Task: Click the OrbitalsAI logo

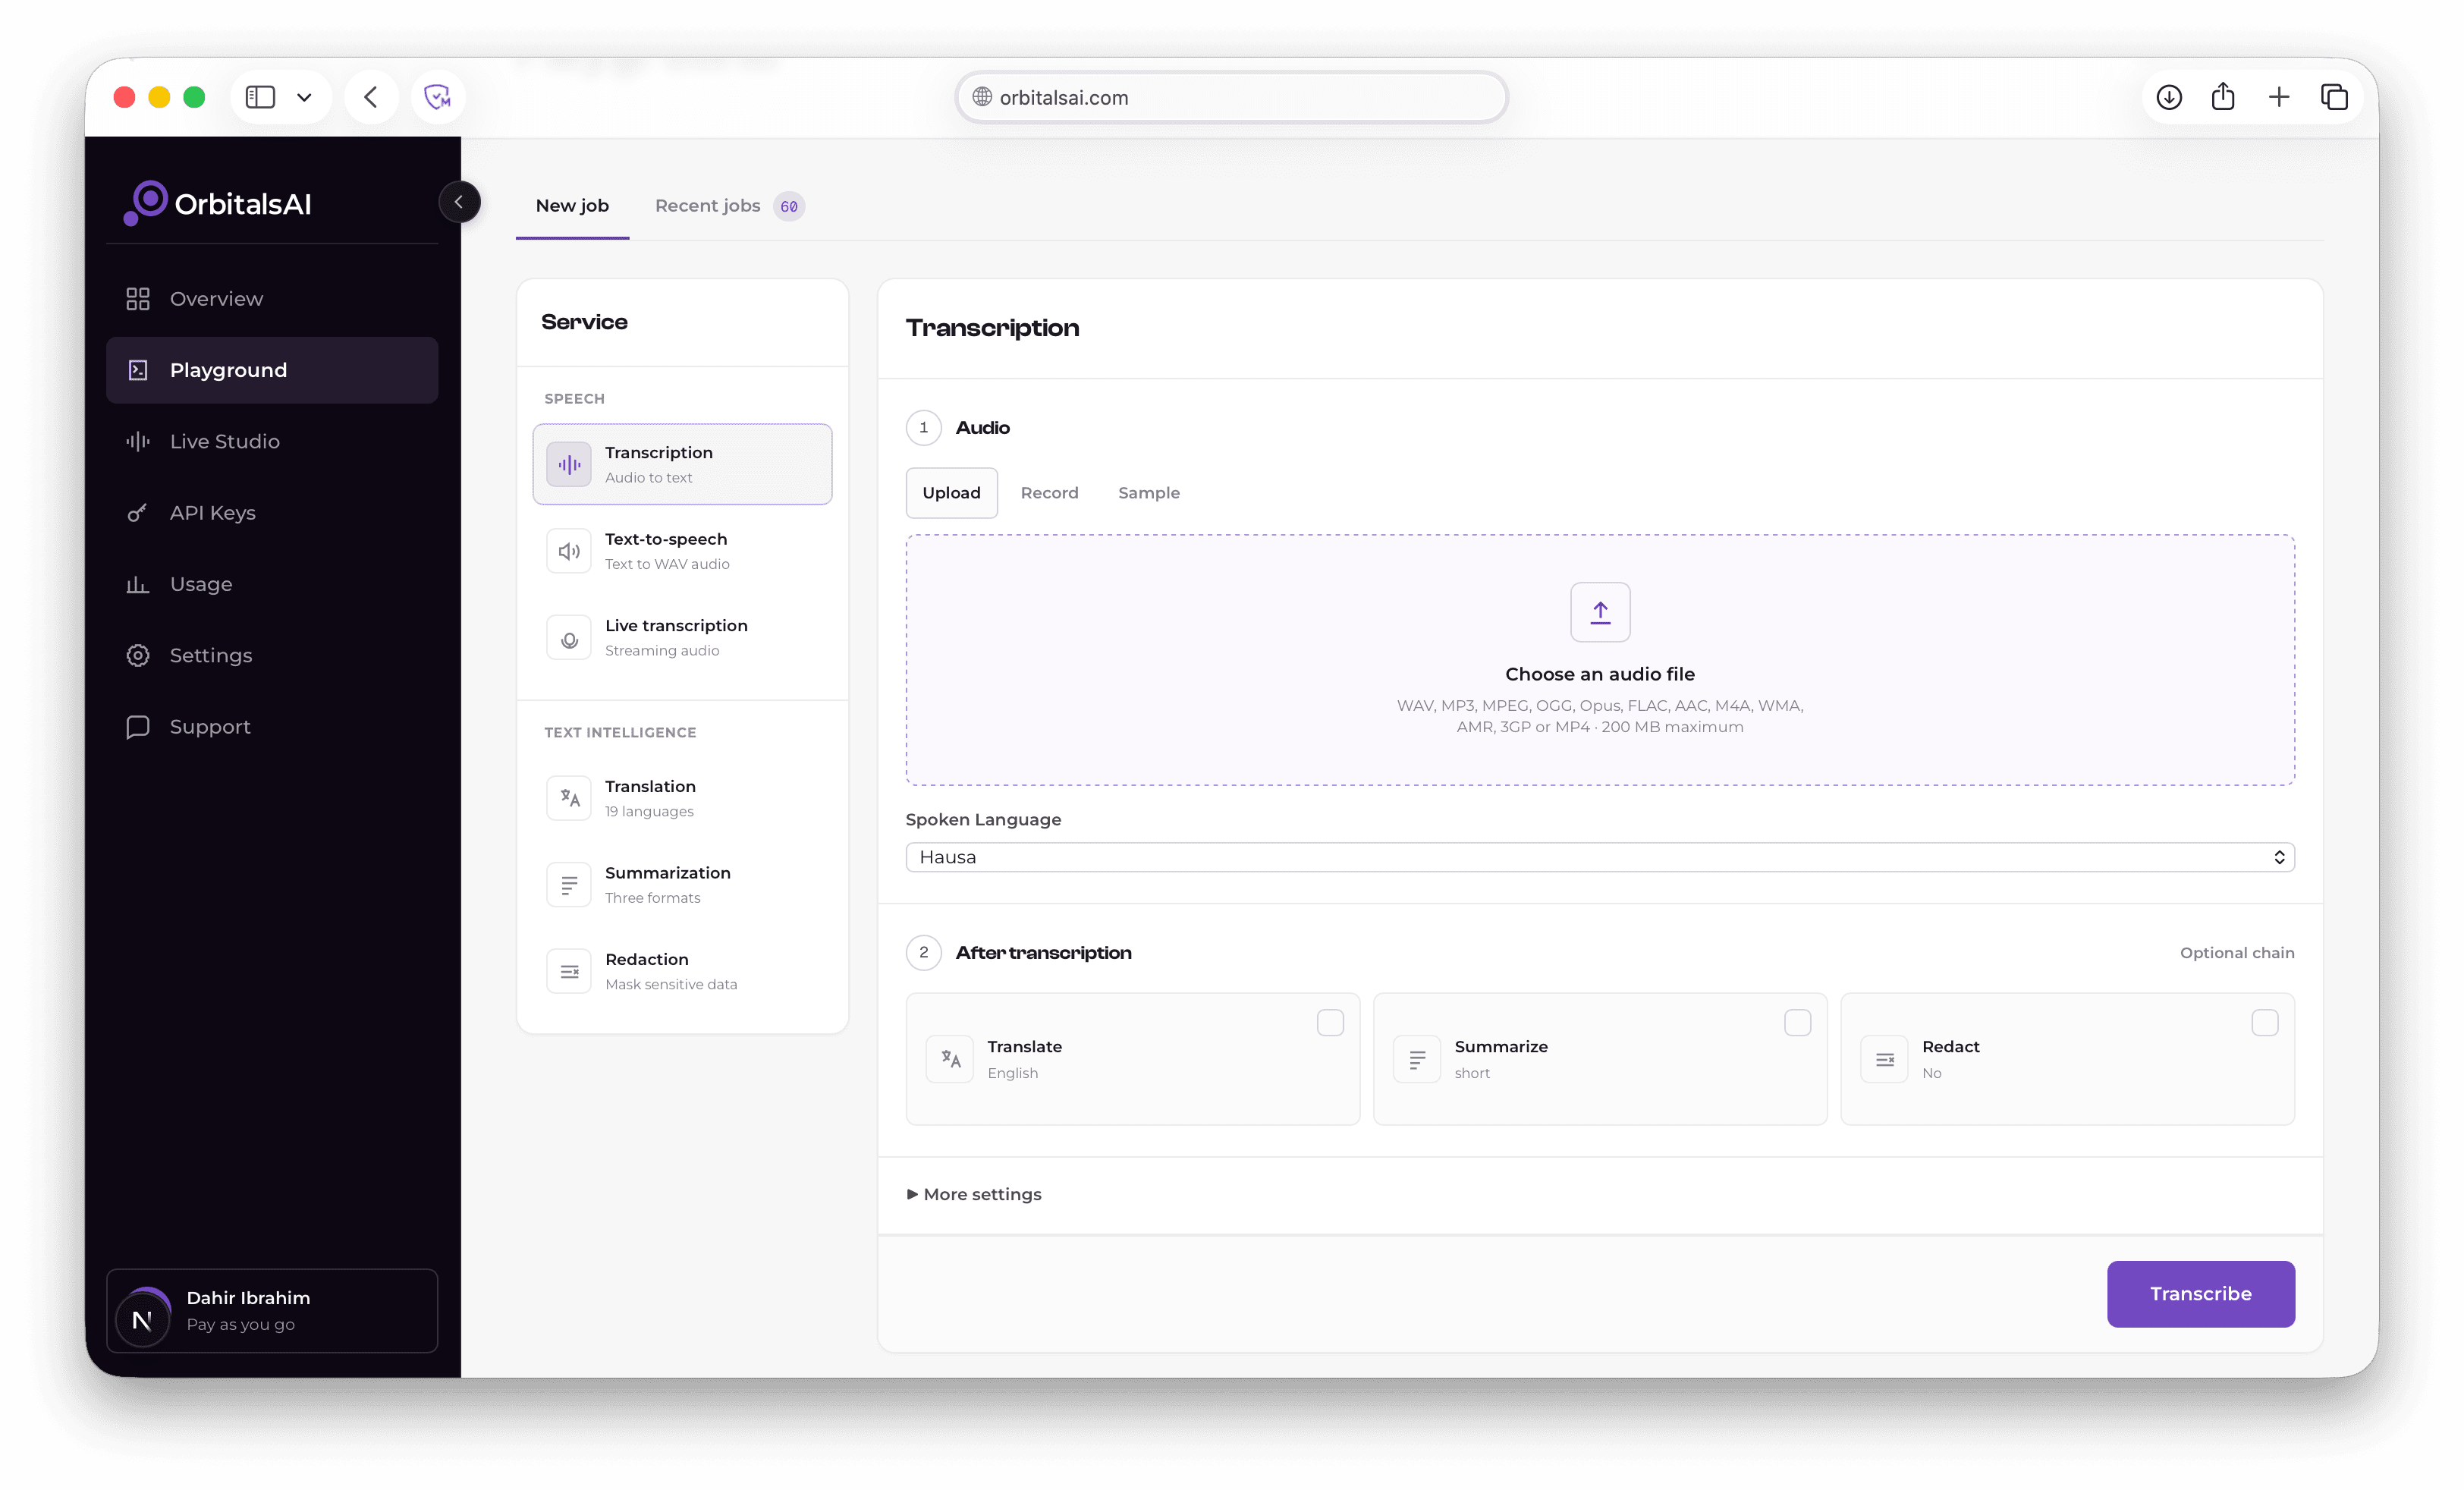Action: pyautogui.click(x=217, y=203)
